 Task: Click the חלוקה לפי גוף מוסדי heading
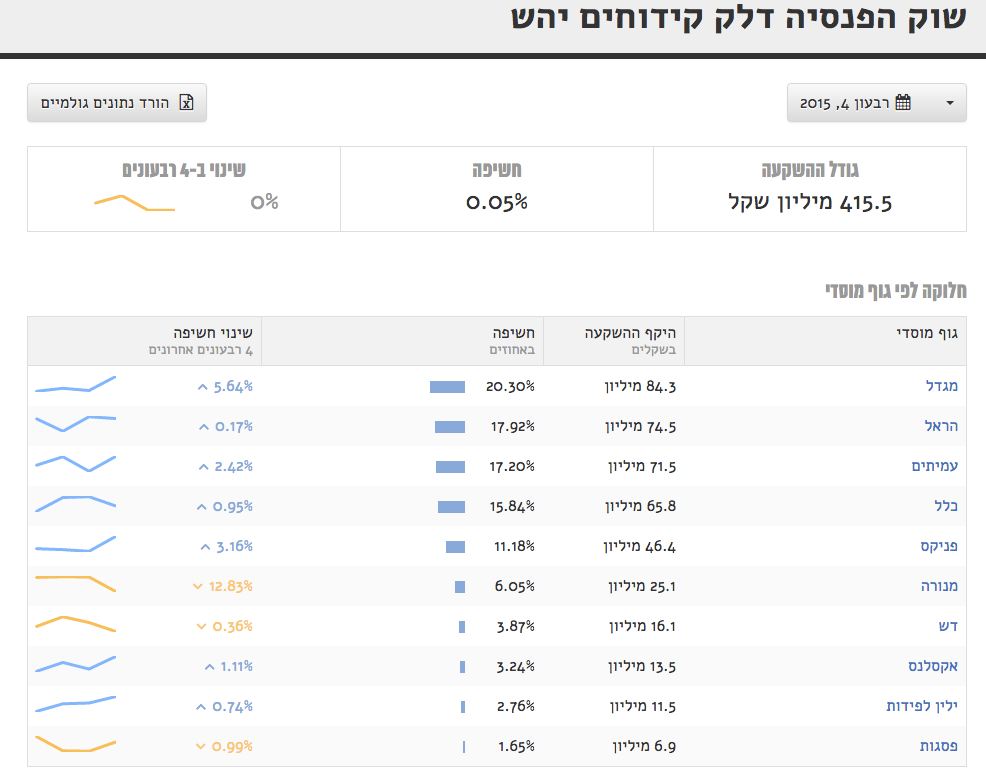click(x=896, y=291)
